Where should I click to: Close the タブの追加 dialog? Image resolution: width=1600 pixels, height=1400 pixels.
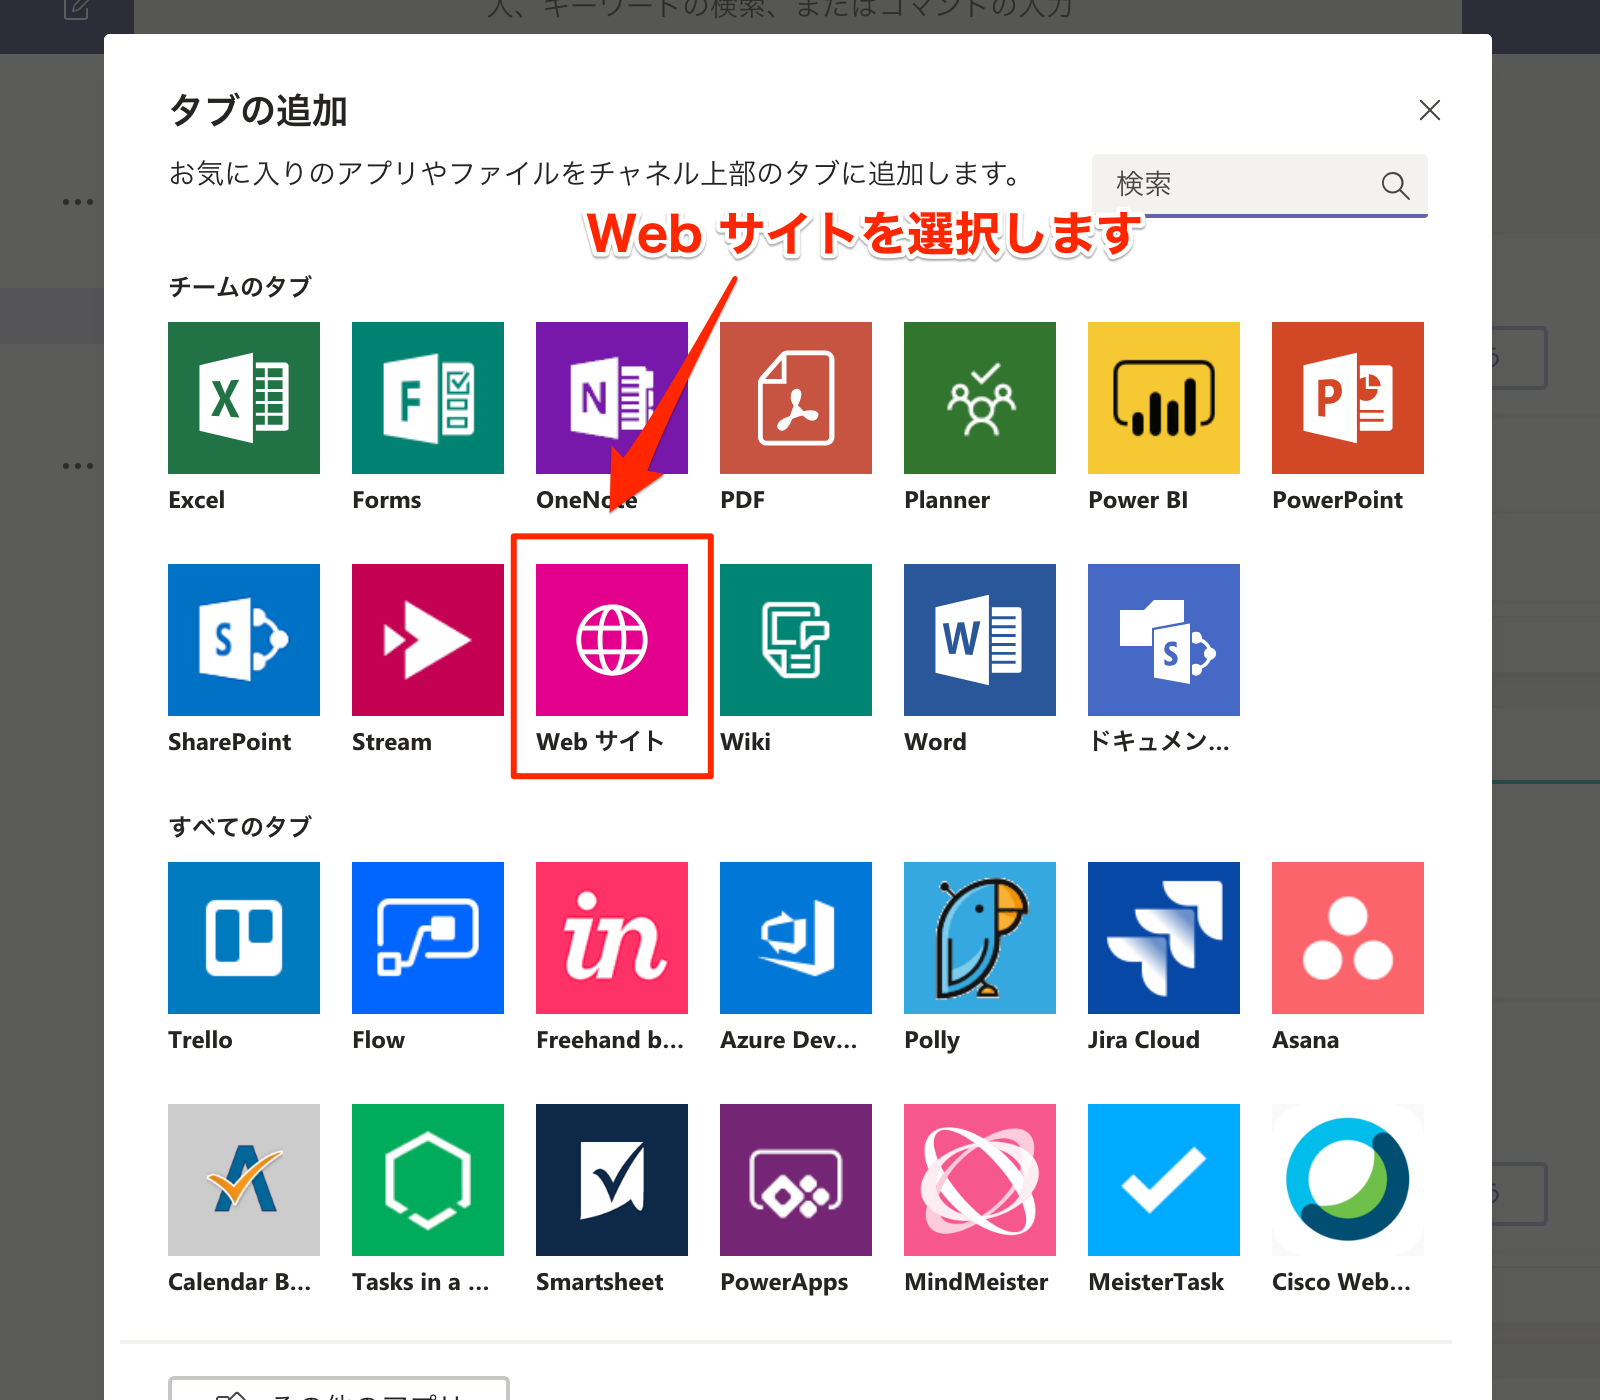tap(1430, 110)
